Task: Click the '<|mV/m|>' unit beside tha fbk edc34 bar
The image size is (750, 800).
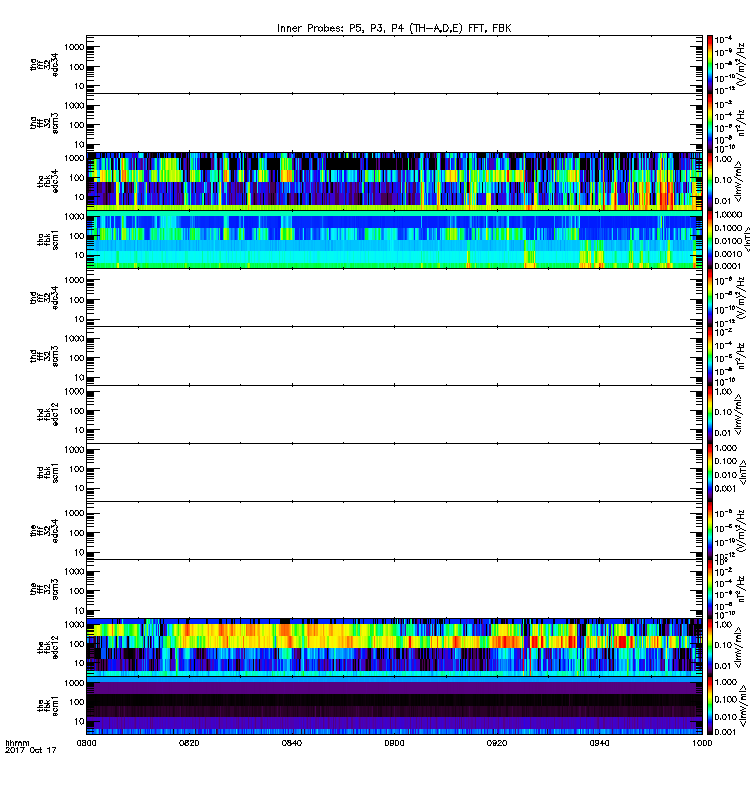Action: click(x=738, y=182)
